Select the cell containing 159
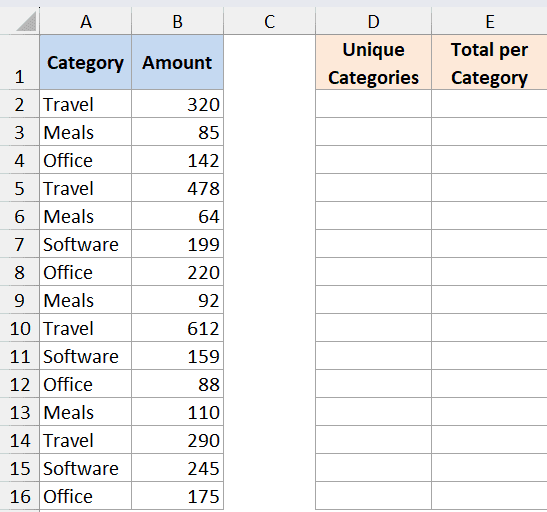This screenshot has height=512, width=547. [x=177, y=356]
